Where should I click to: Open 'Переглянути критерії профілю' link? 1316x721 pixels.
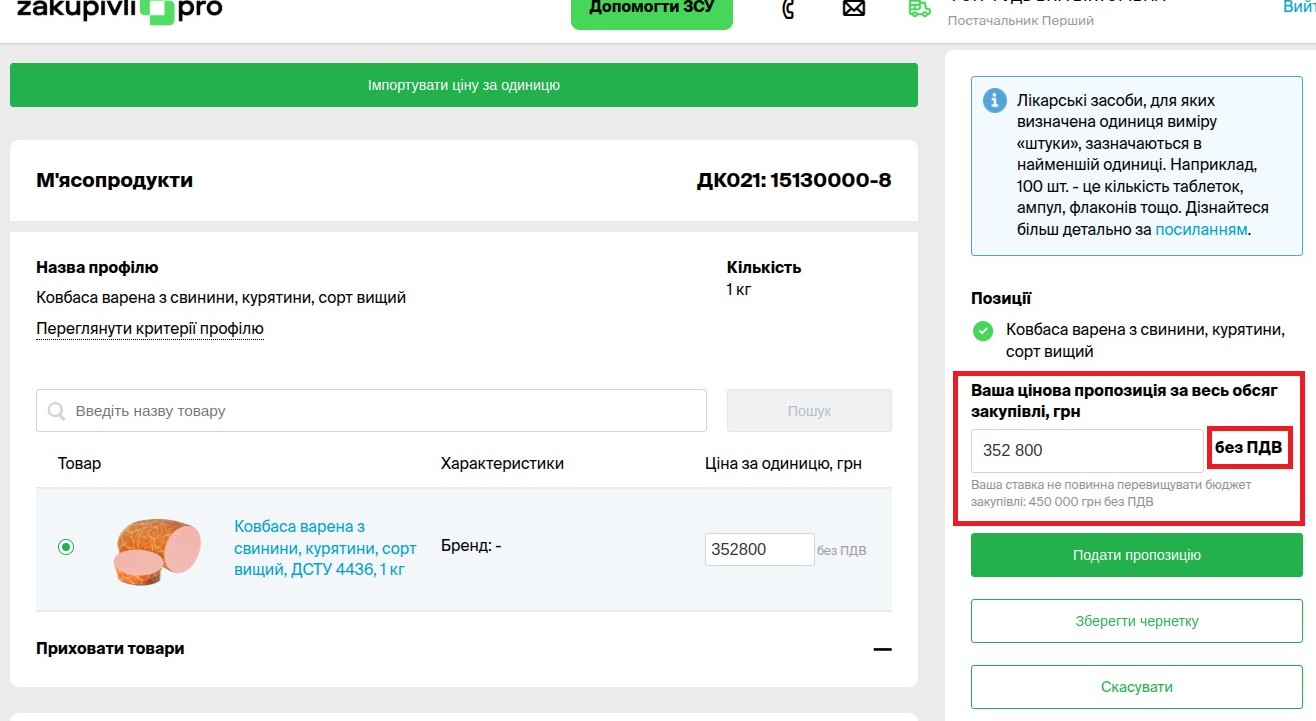click(150, 329)
